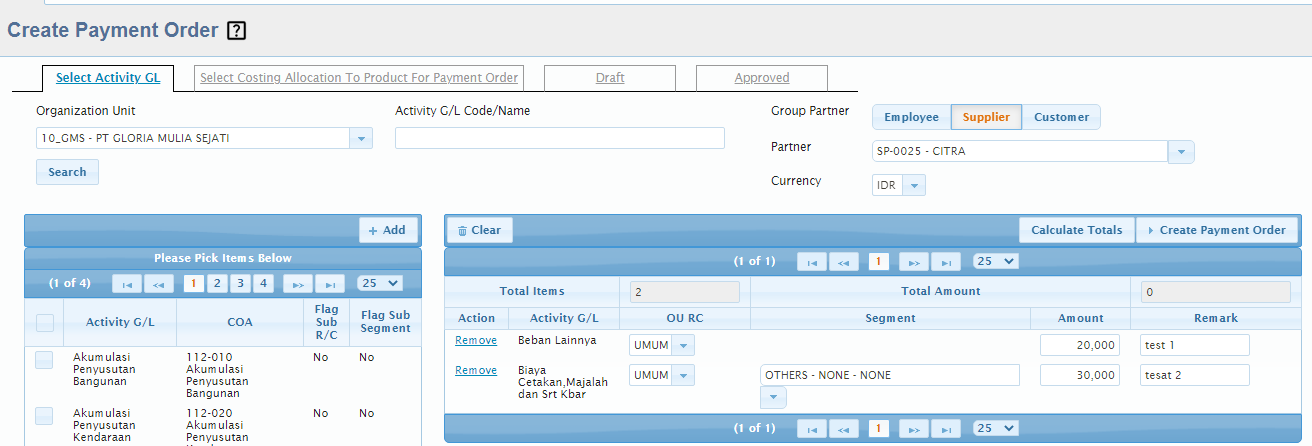Click previous-page icon in top right paginator
The width and height of the screenshot is (1312, 446).
click(844, 262)
